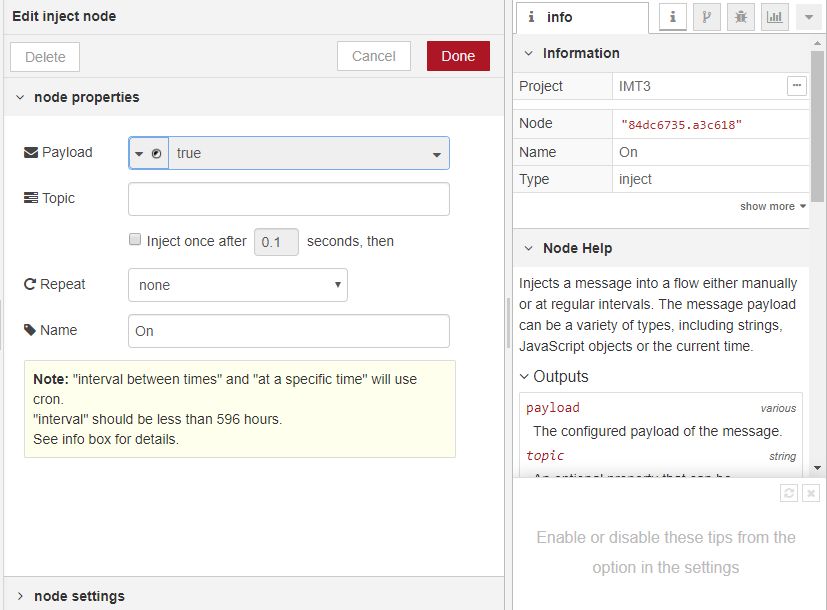
Task: Collapse the Outputs section
Action: (x=524, y=376)
